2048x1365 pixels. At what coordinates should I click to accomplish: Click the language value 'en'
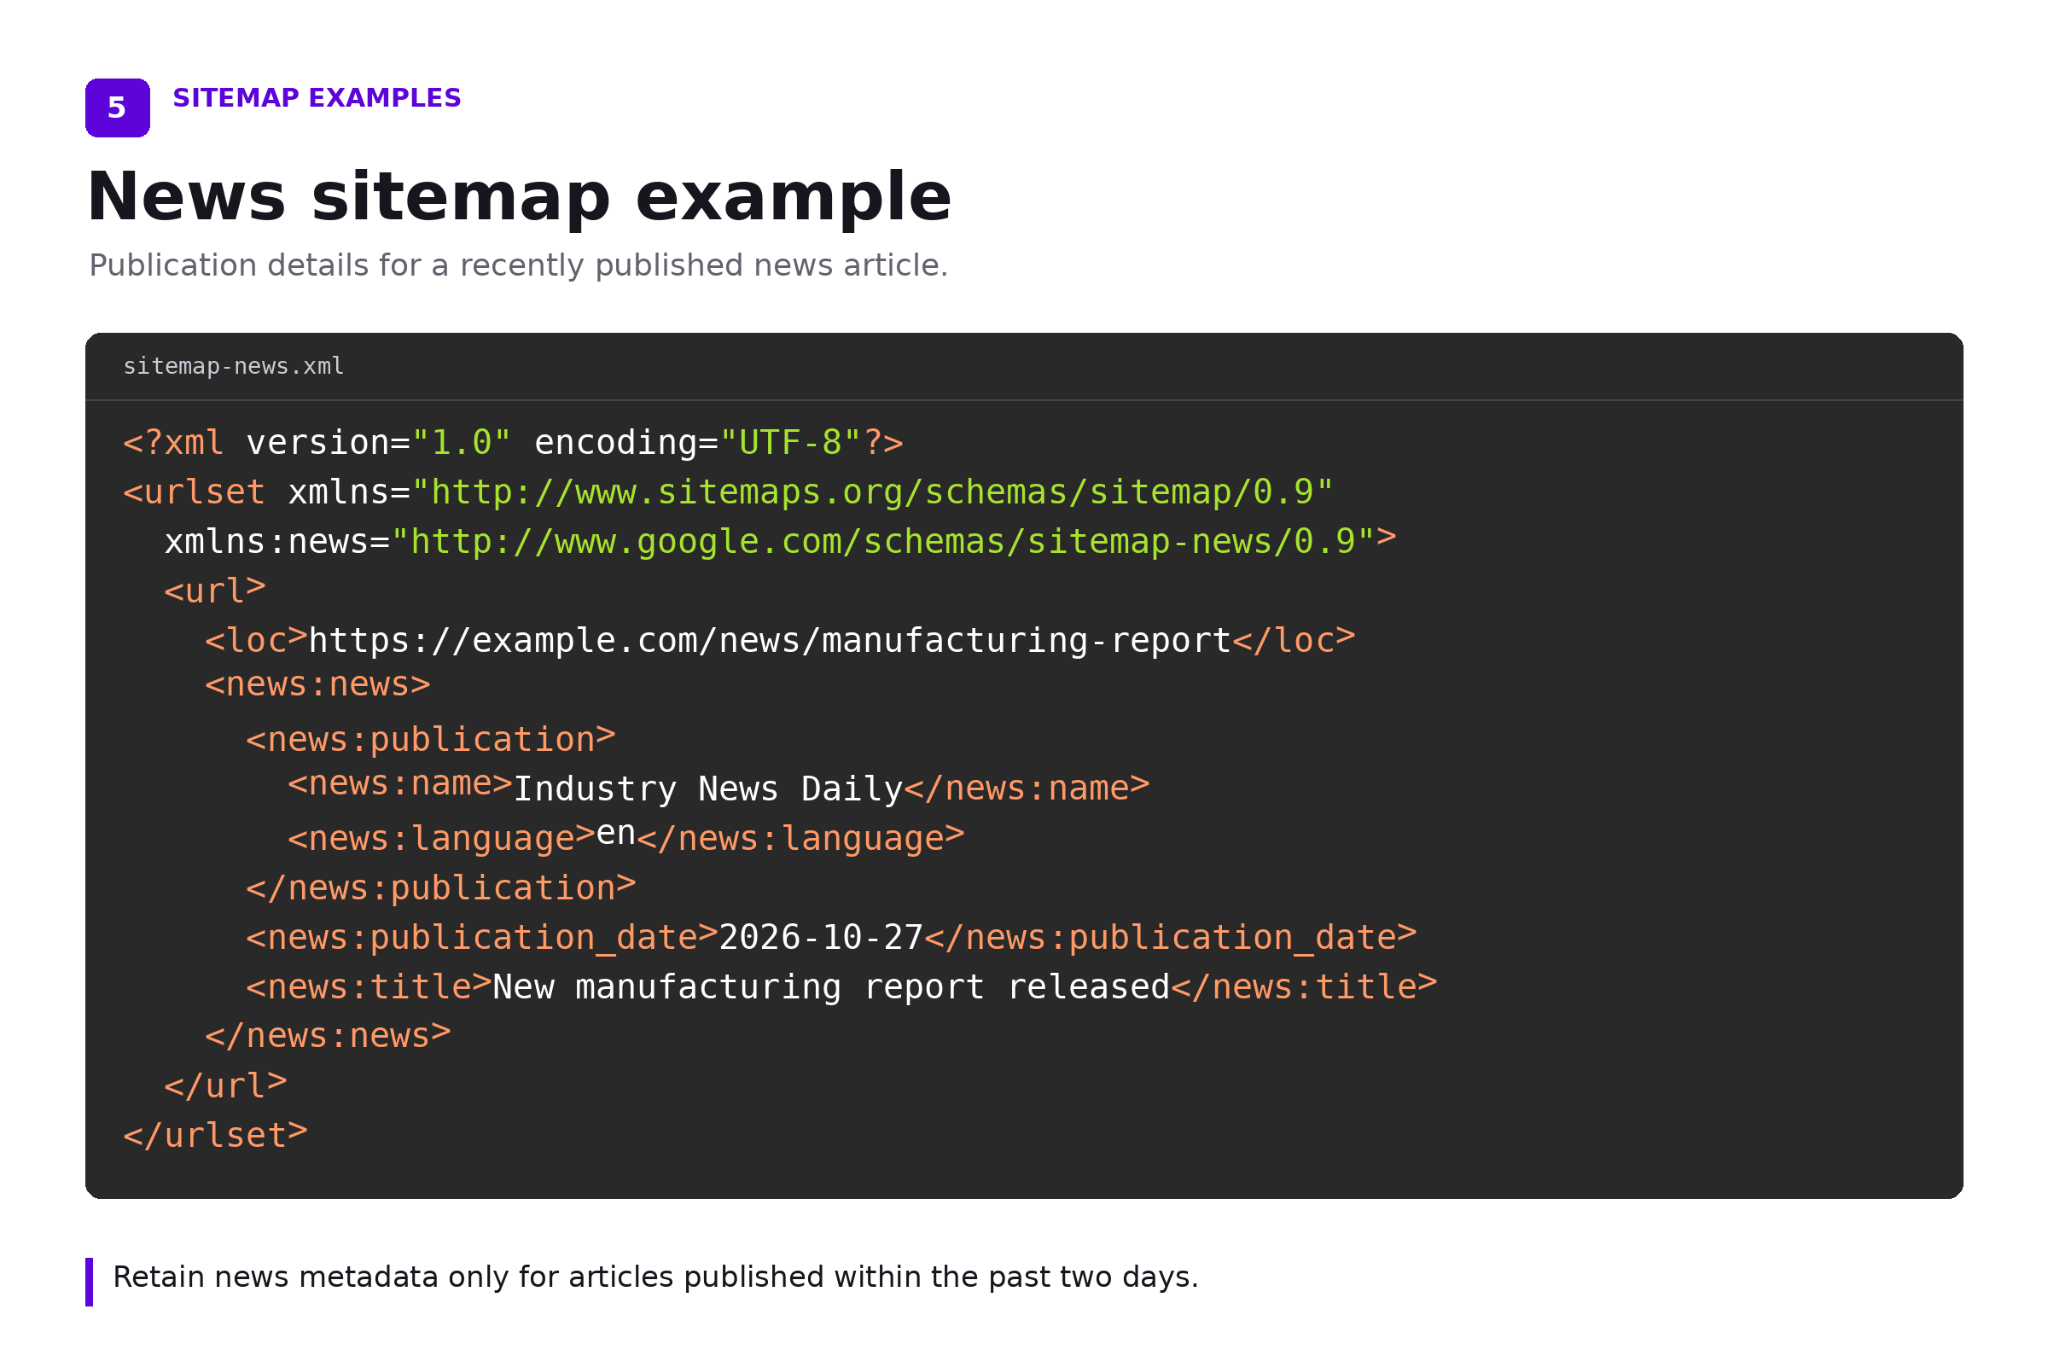616,833
